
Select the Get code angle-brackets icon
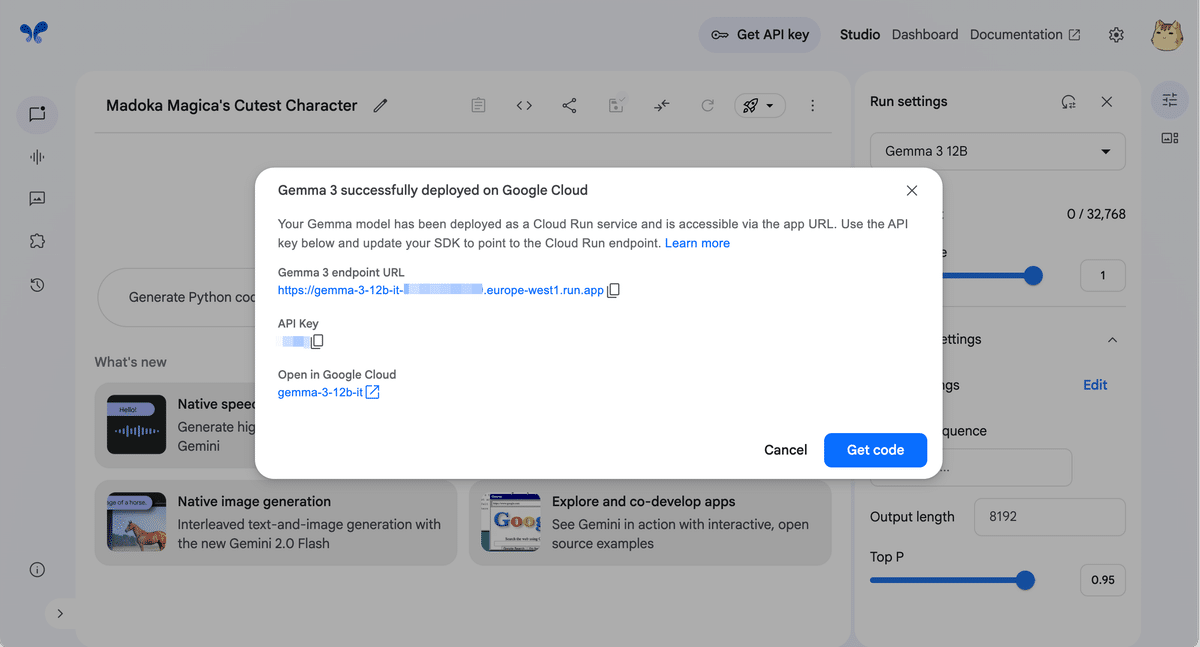tap(524, 105)
